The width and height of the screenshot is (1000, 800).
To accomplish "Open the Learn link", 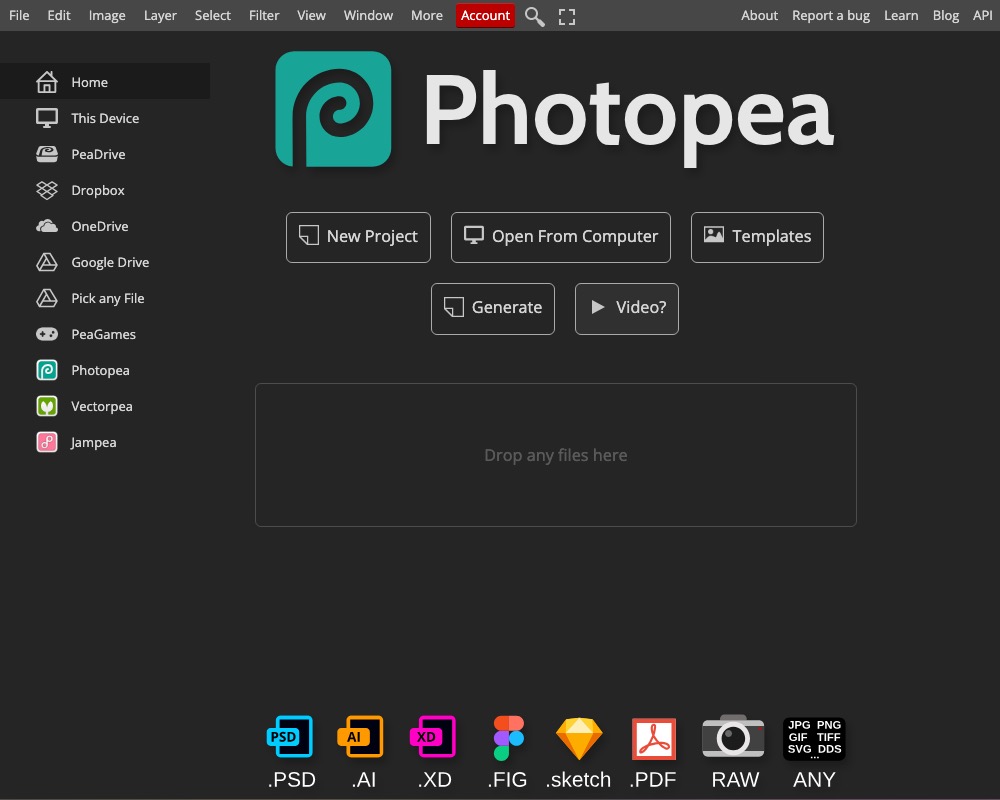I will 901,15.
